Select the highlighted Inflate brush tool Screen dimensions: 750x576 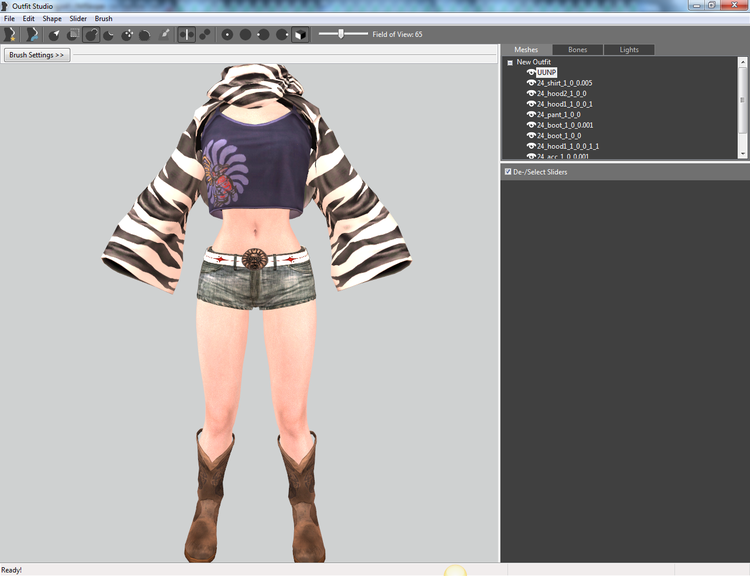91,34
